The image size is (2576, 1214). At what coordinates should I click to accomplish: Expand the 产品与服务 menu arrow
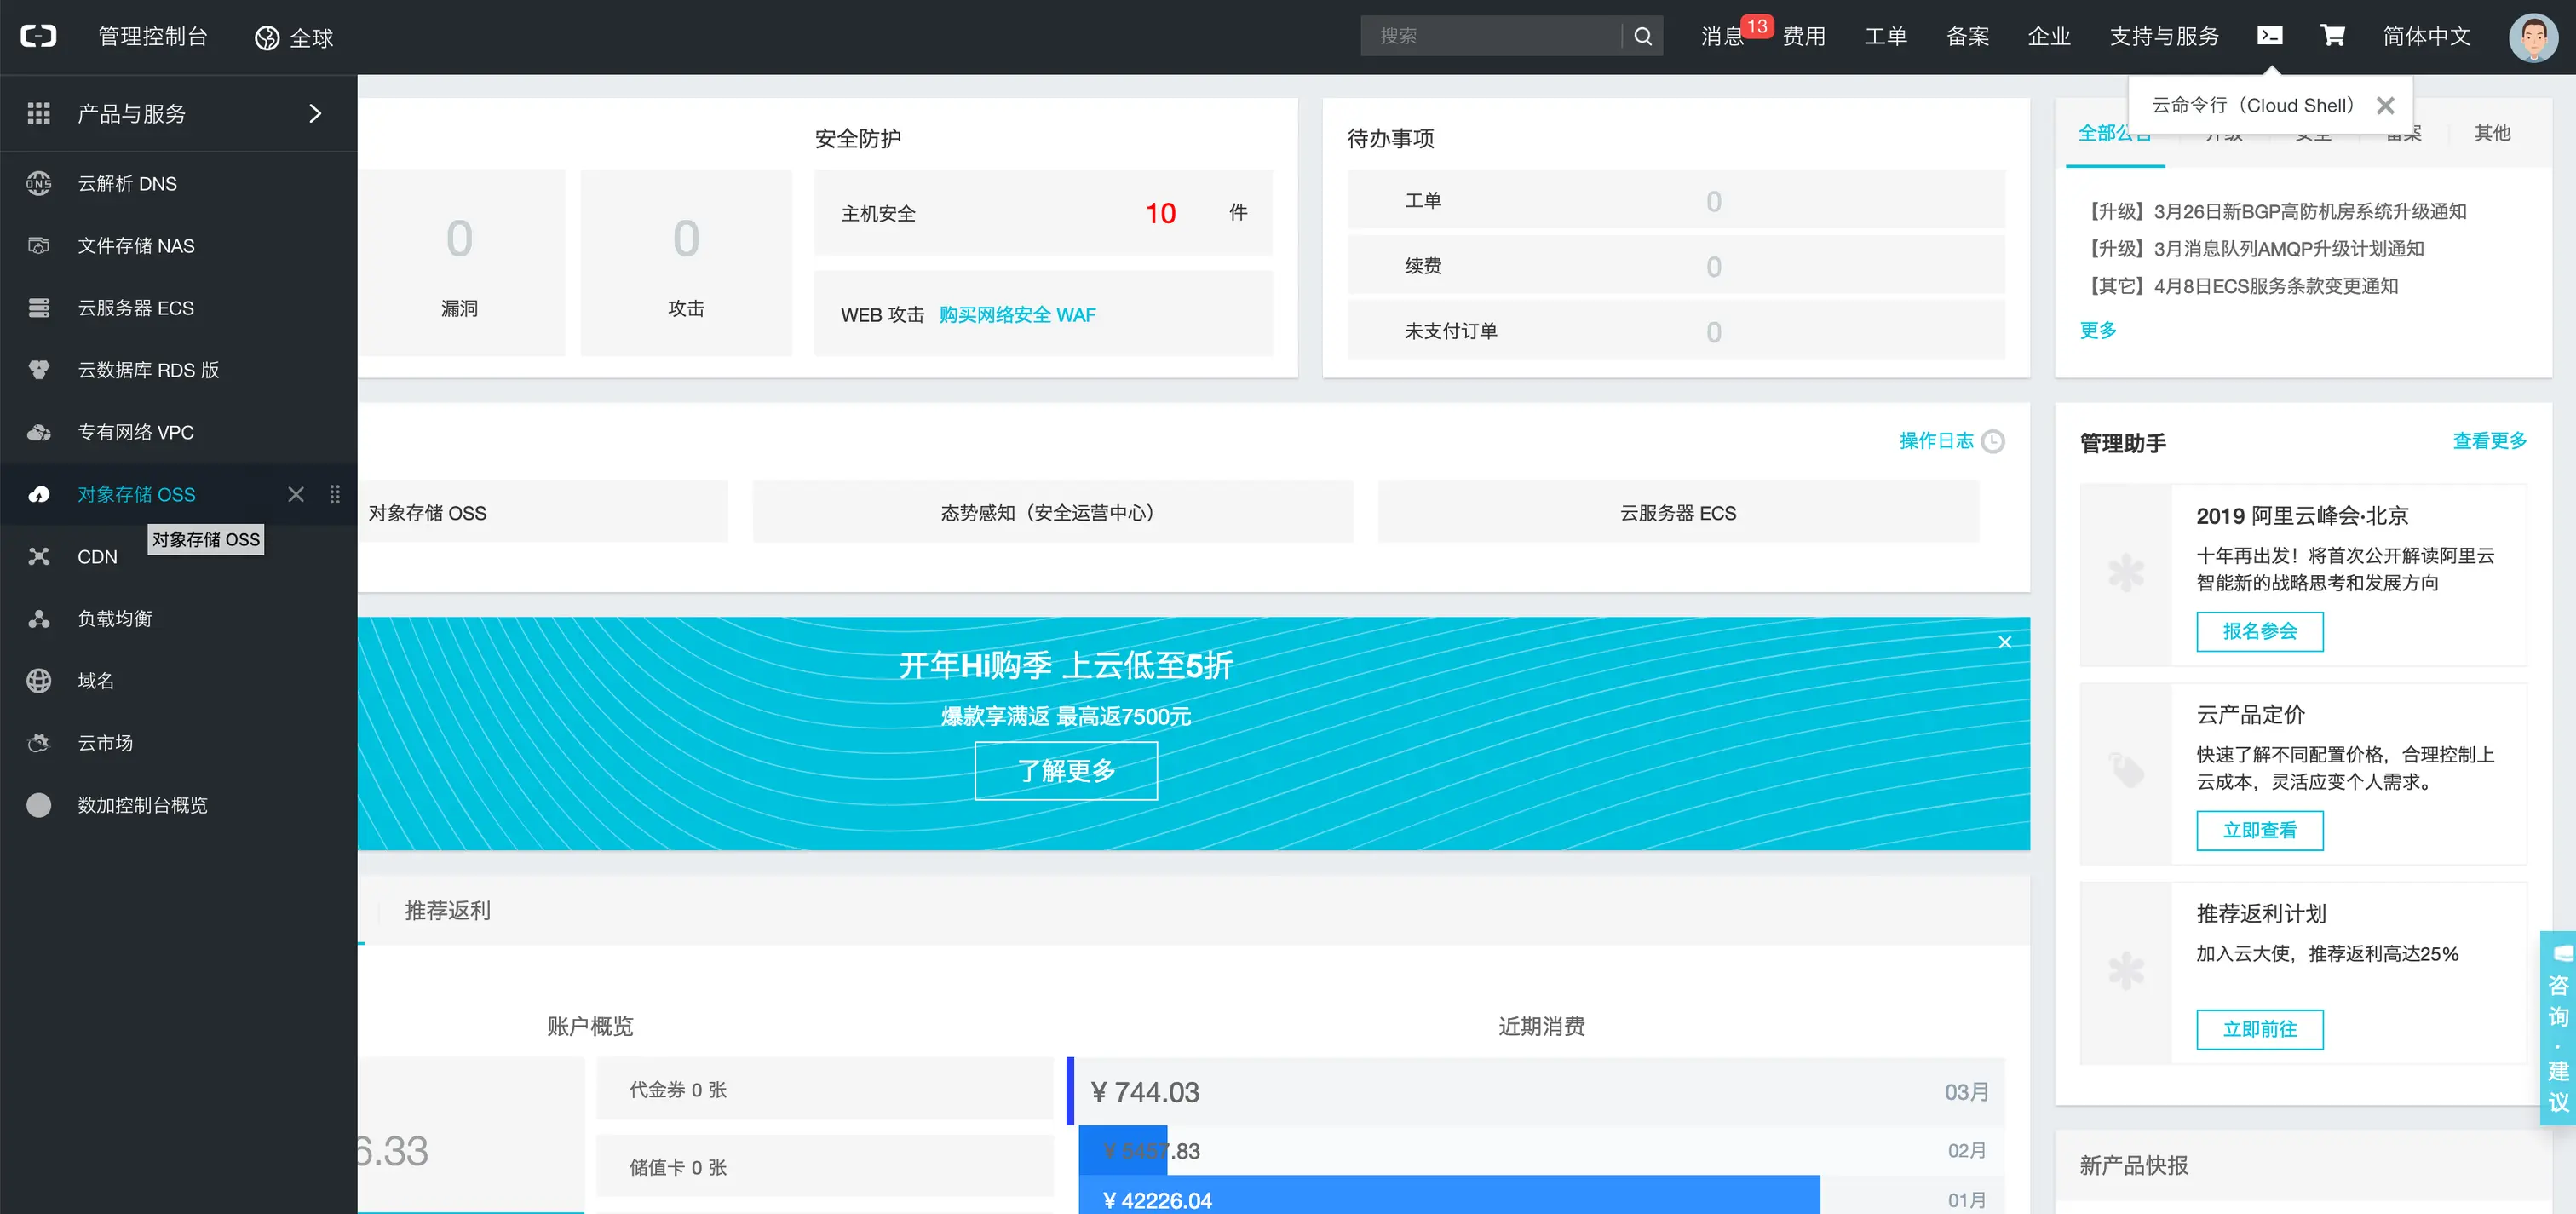coord(315,114)
